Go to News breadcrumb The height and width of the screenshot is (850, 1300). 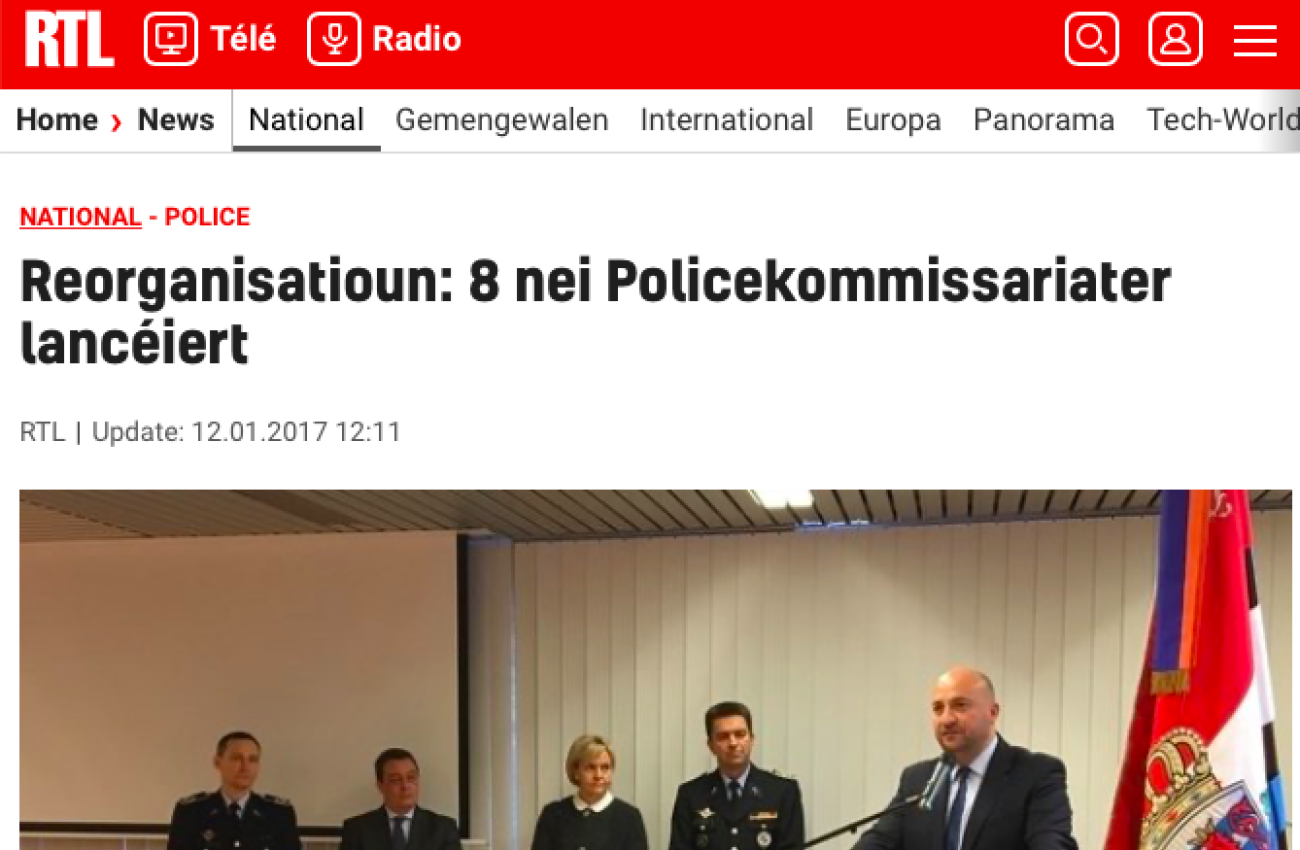176,120
